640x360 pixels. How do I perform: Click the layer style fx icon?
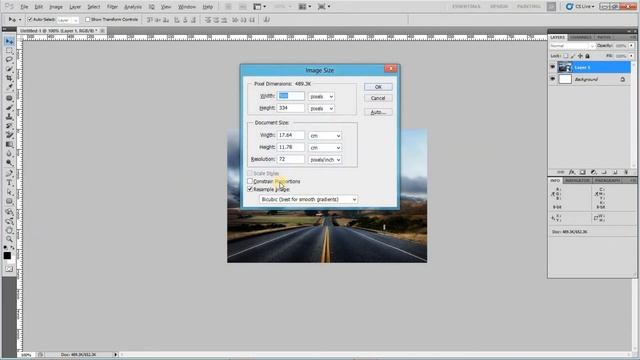(x=572, y=172)
